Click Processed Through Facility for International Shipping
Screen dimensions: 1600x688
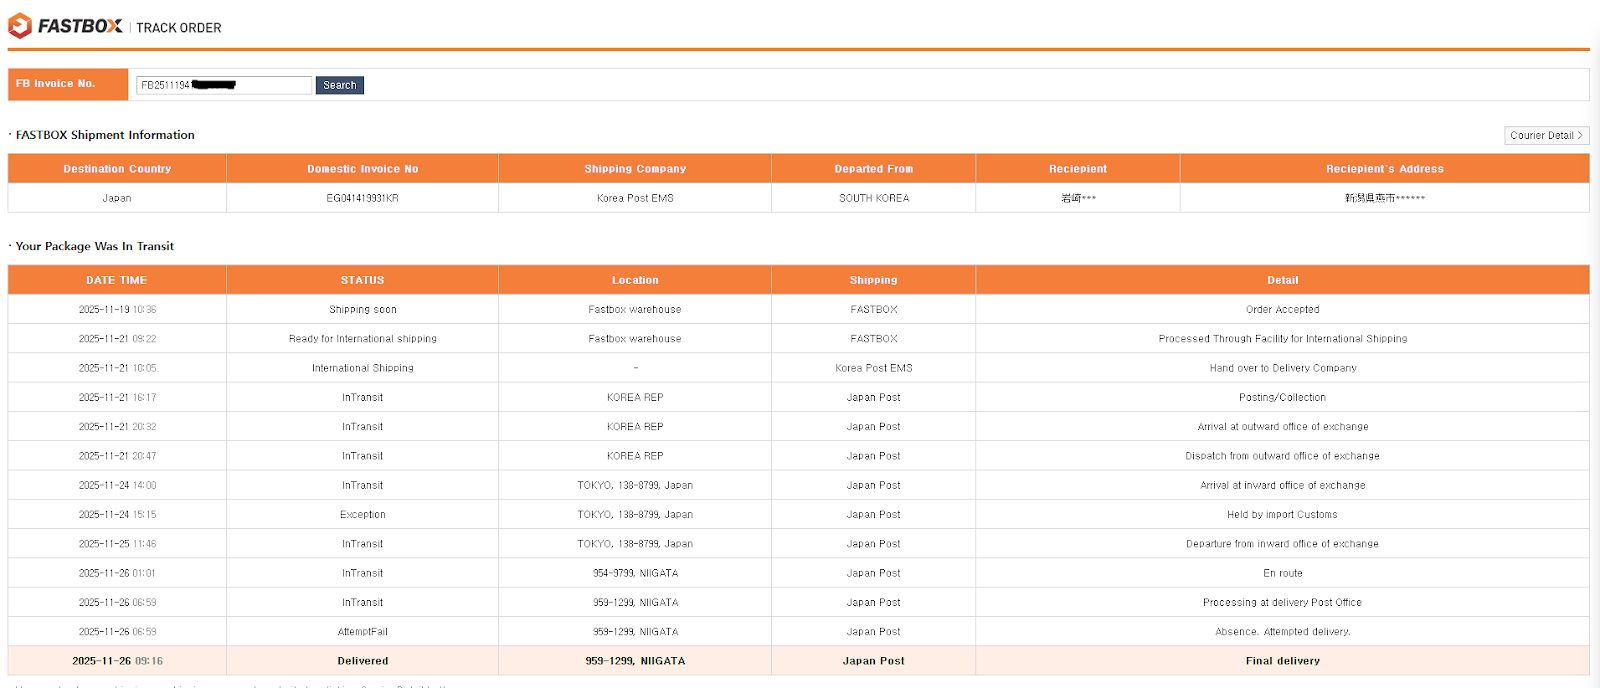[1282, 339]
